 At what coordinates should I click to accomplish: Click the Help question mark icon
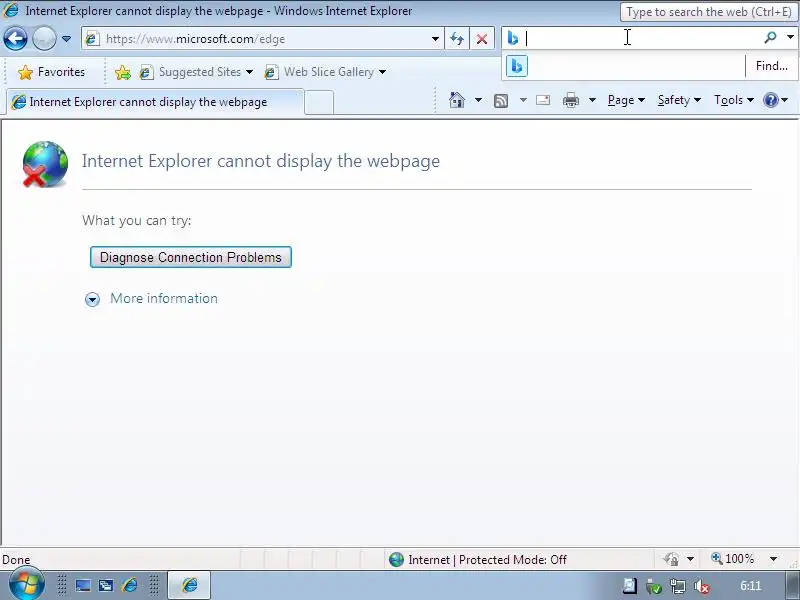tap(770, 100)
